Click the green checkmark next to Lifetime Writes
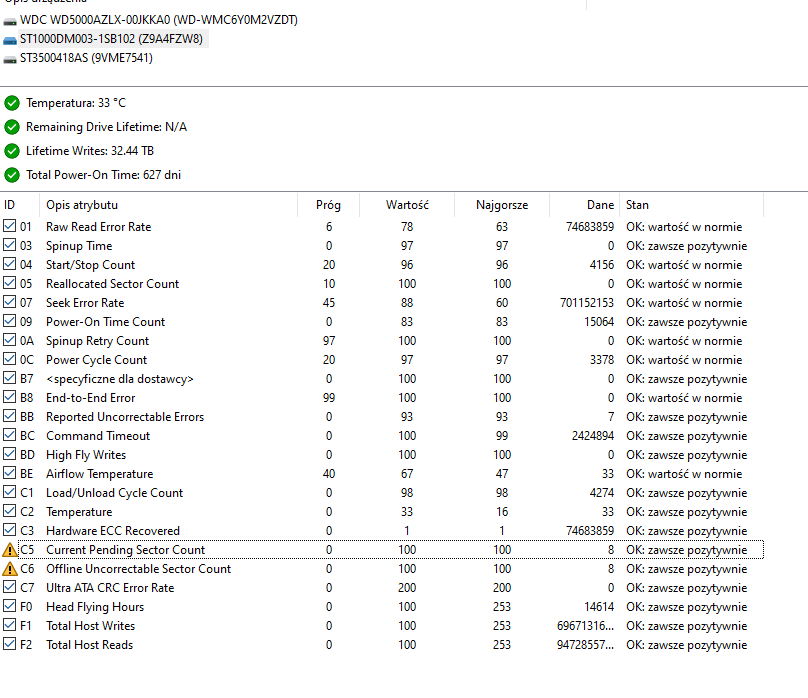The width and height of the screenshot is (808, 698). pos(11,150)
